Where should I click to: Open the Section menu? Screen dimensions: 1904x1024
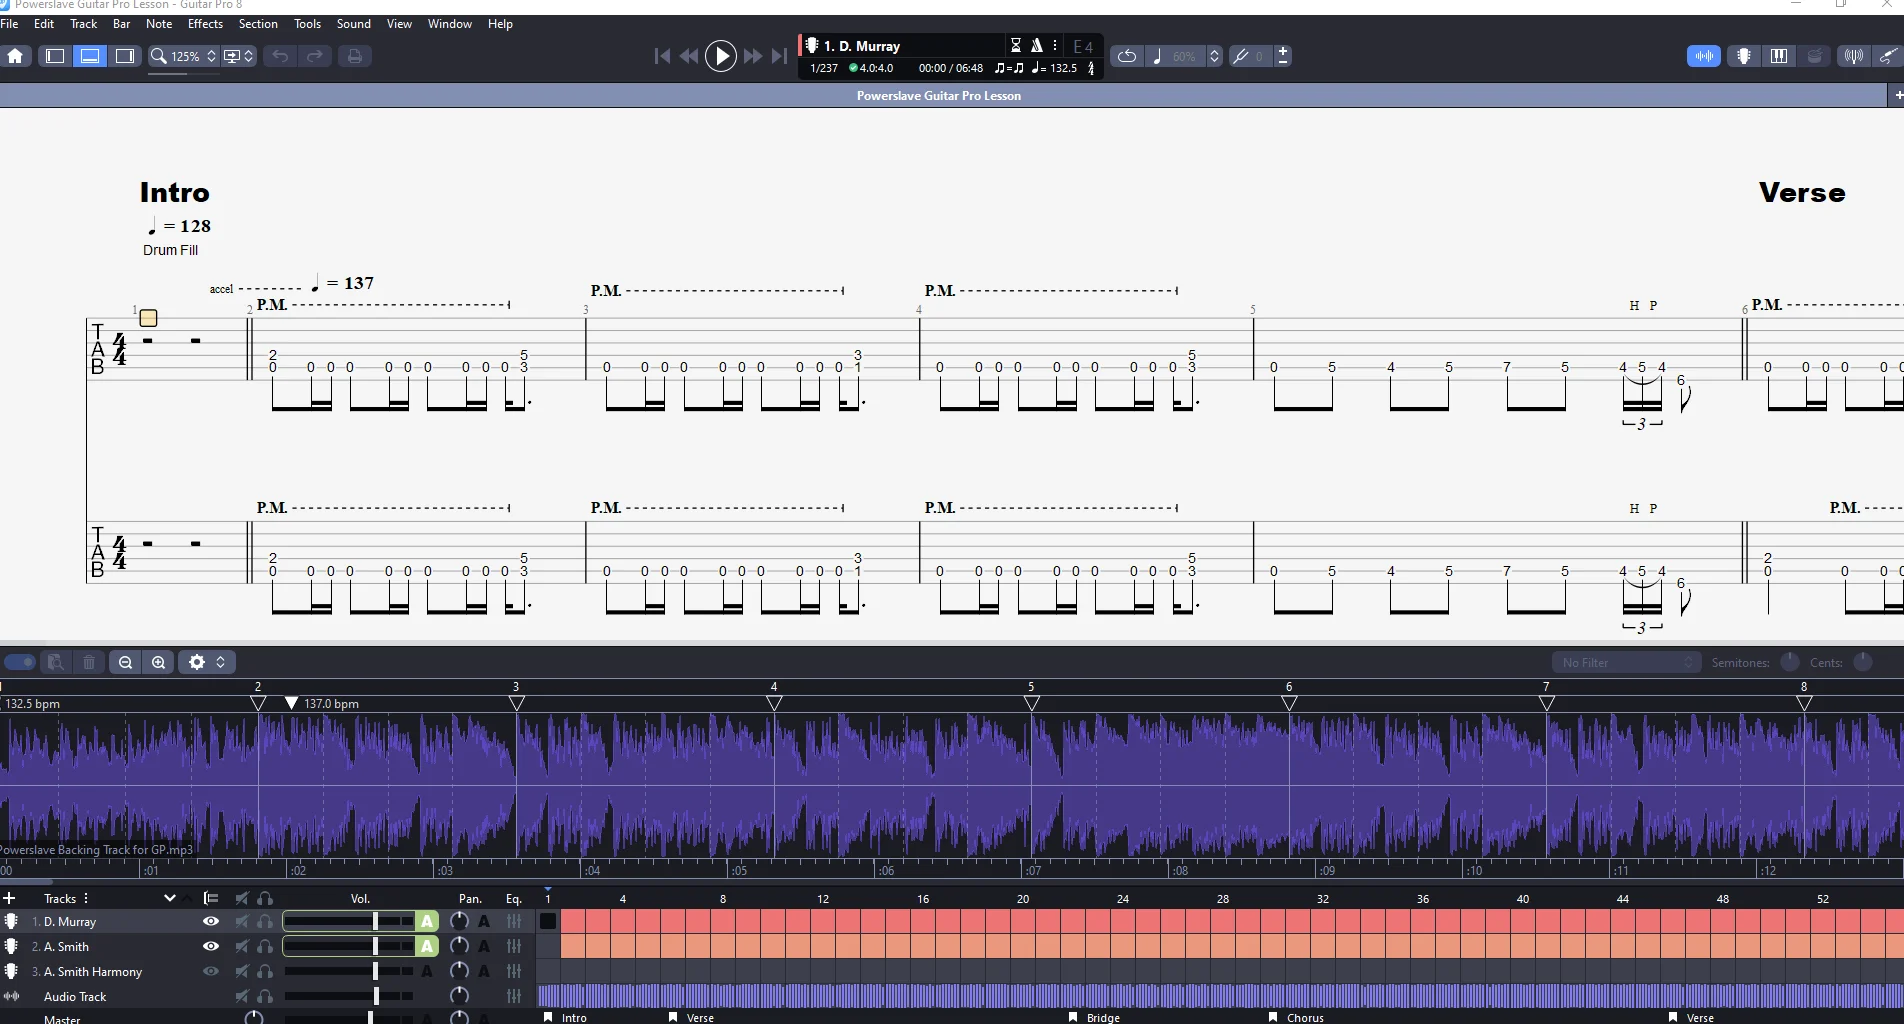tap(258, 24)
